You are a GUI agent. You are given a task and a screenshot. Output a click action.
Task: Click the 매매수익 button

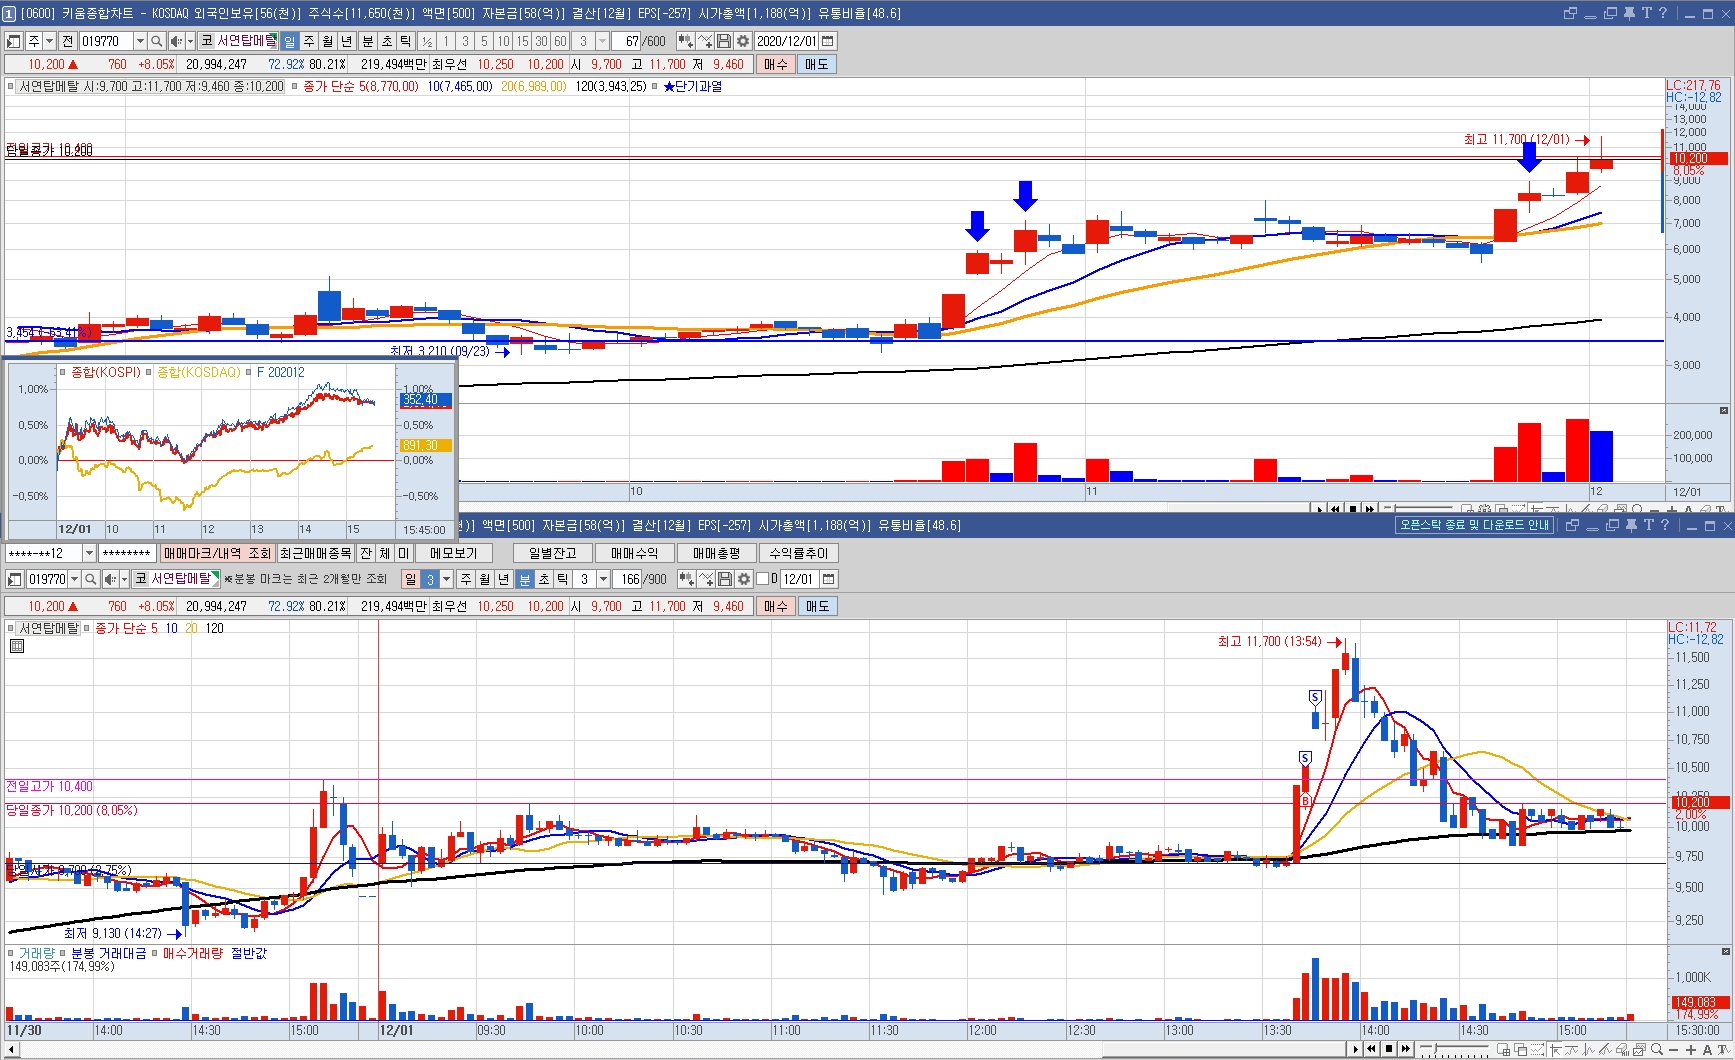coord(634,553)
